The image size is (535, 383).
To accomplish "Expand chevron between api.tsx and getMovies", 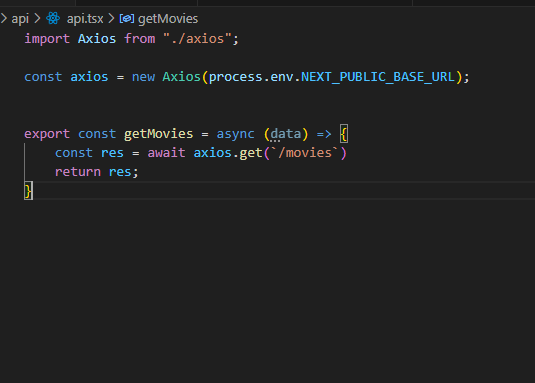I will point(111,18).
